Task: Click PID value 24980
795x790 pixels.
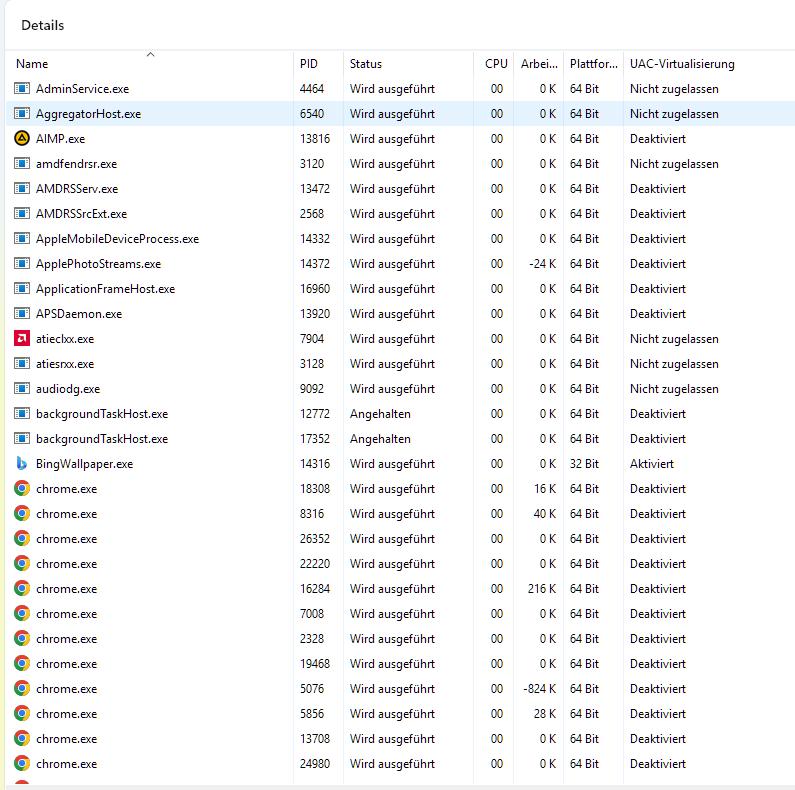Action: (x=315, y=763)
